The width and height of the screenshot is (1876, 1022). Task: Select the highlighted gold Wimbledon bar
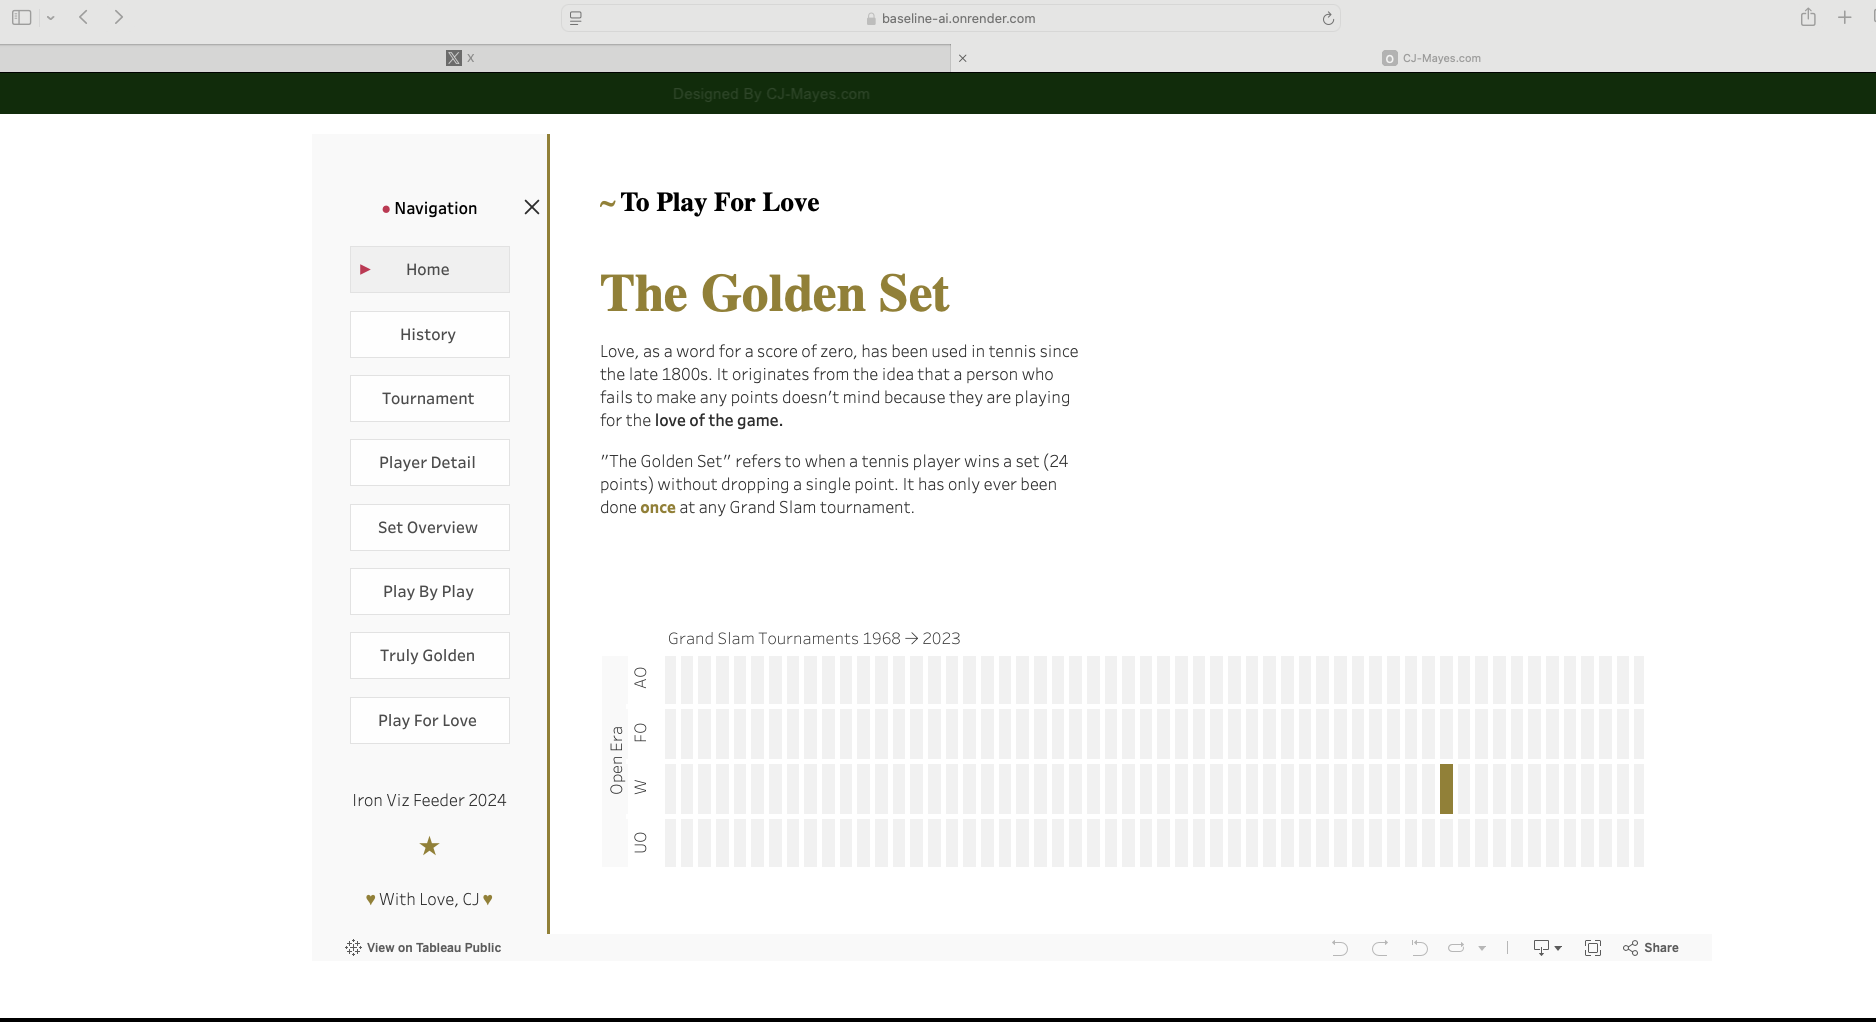[x=1446, y=789]
